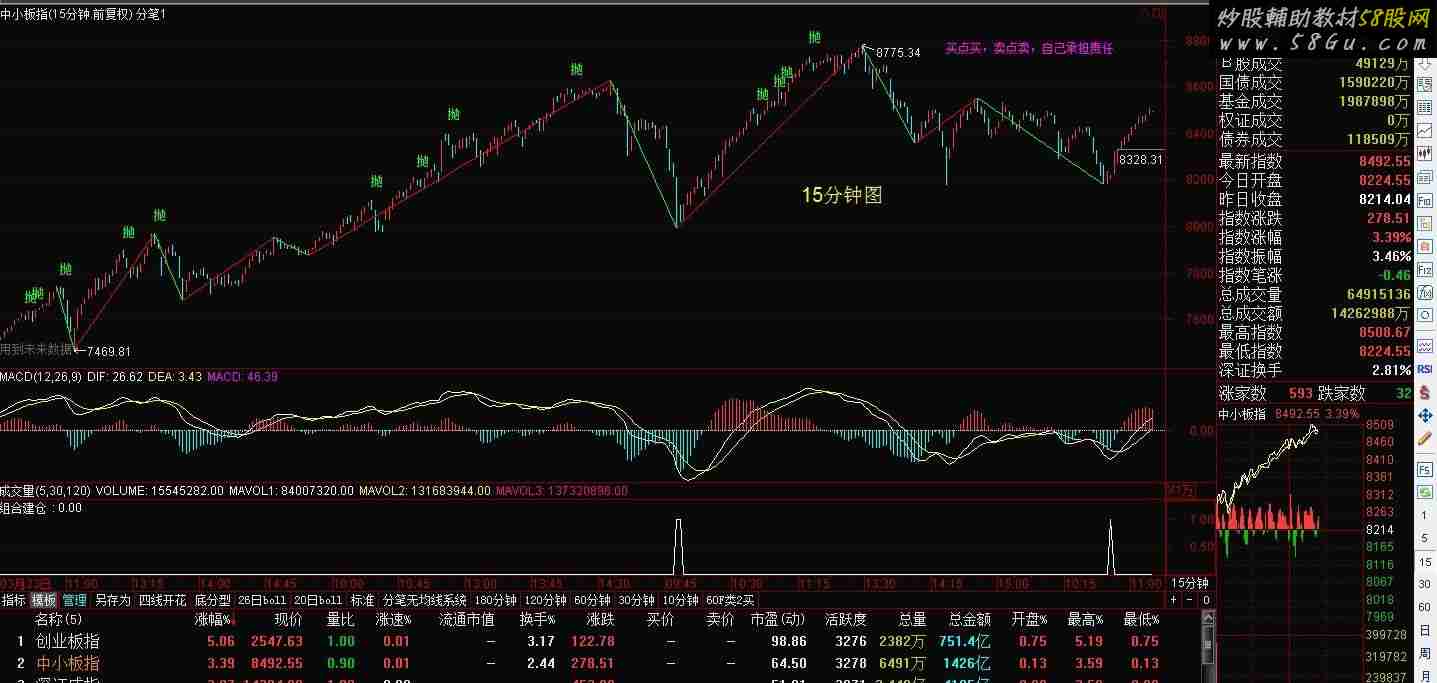Select the 底分型 template
Viewport: 1437px width, 683px height.
coord(212,600)
